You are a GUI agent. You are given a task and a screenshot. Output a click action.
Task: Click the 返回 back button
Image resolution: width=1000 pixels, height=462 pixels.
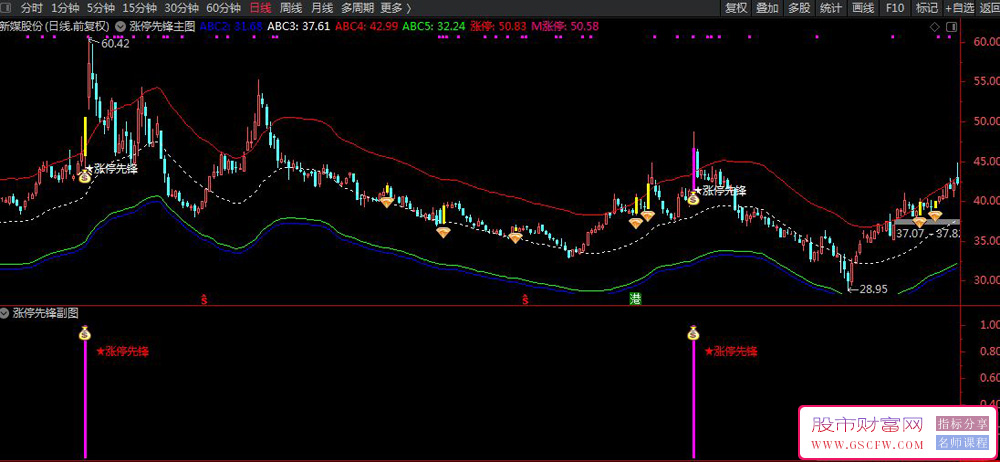click(989, 8)
